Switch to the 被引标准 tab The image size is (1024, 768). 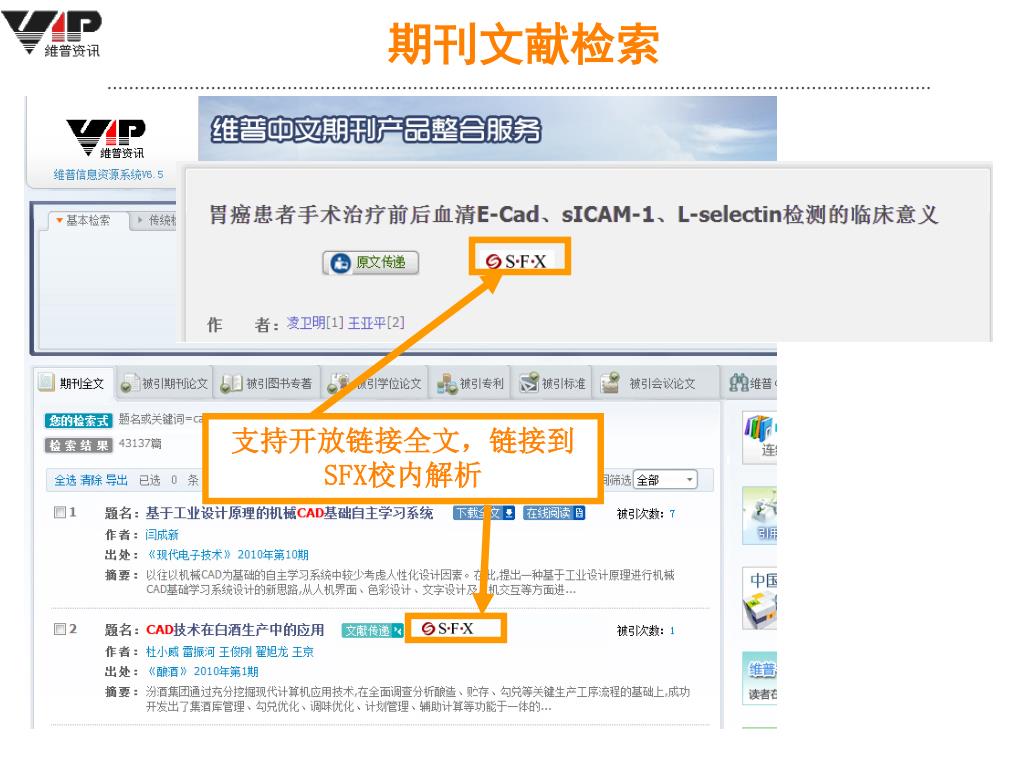click(x=552, y=383)
